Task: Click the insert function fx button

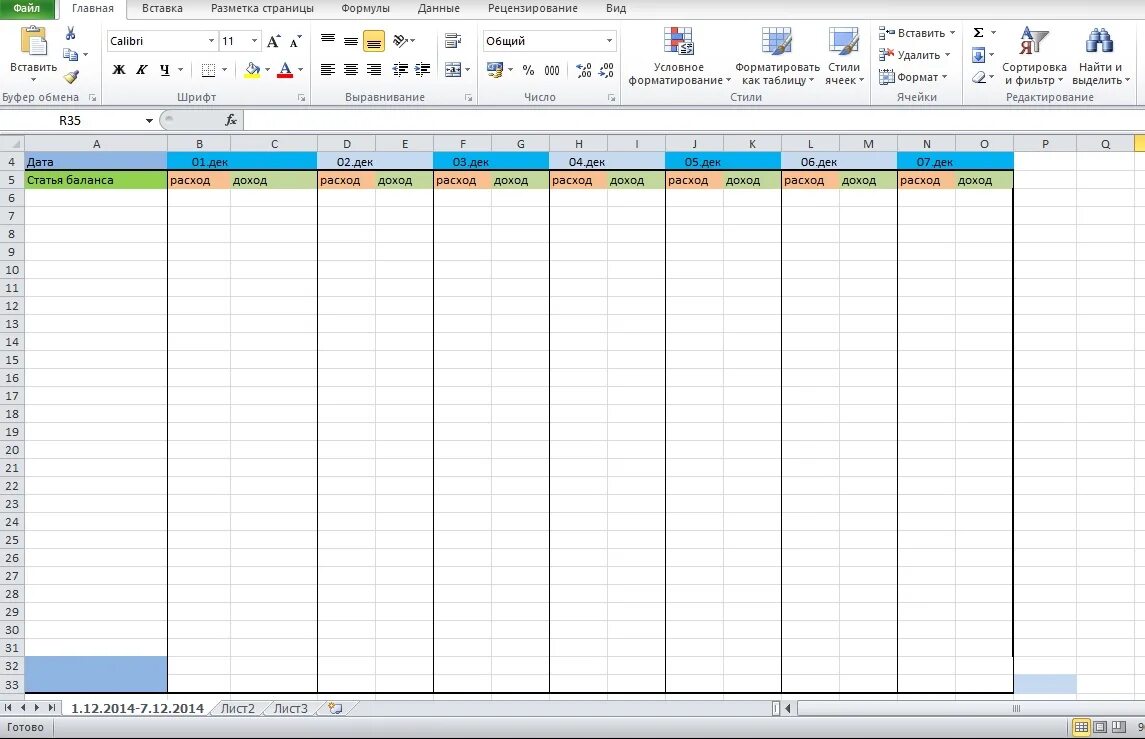Action: click(x=231, y=120)
